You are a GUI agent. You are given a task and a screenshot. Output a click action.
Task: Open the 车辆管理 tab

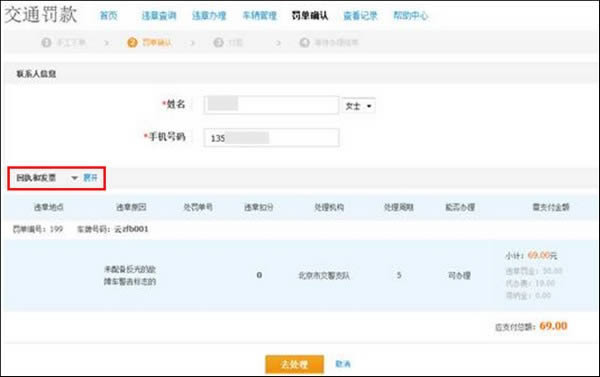pyautogui.click(x=259, y=16)
